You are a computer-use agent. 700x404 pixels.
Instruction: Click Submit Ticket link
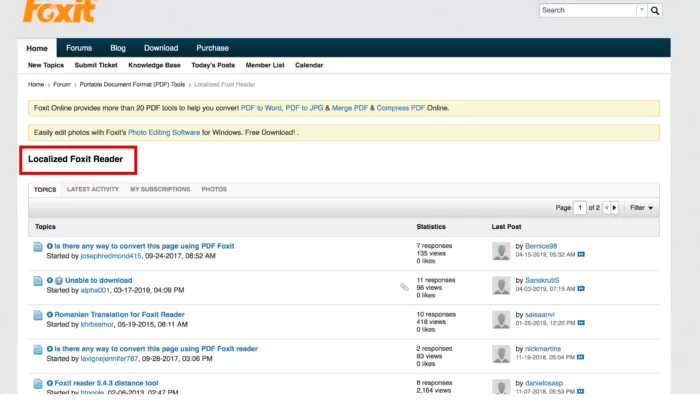pyautogui.click(x=96, y=65)
